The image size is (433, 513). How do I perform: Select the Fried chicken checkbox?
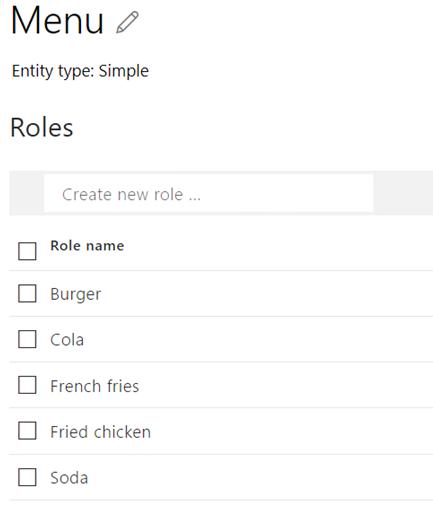point(27,431)
